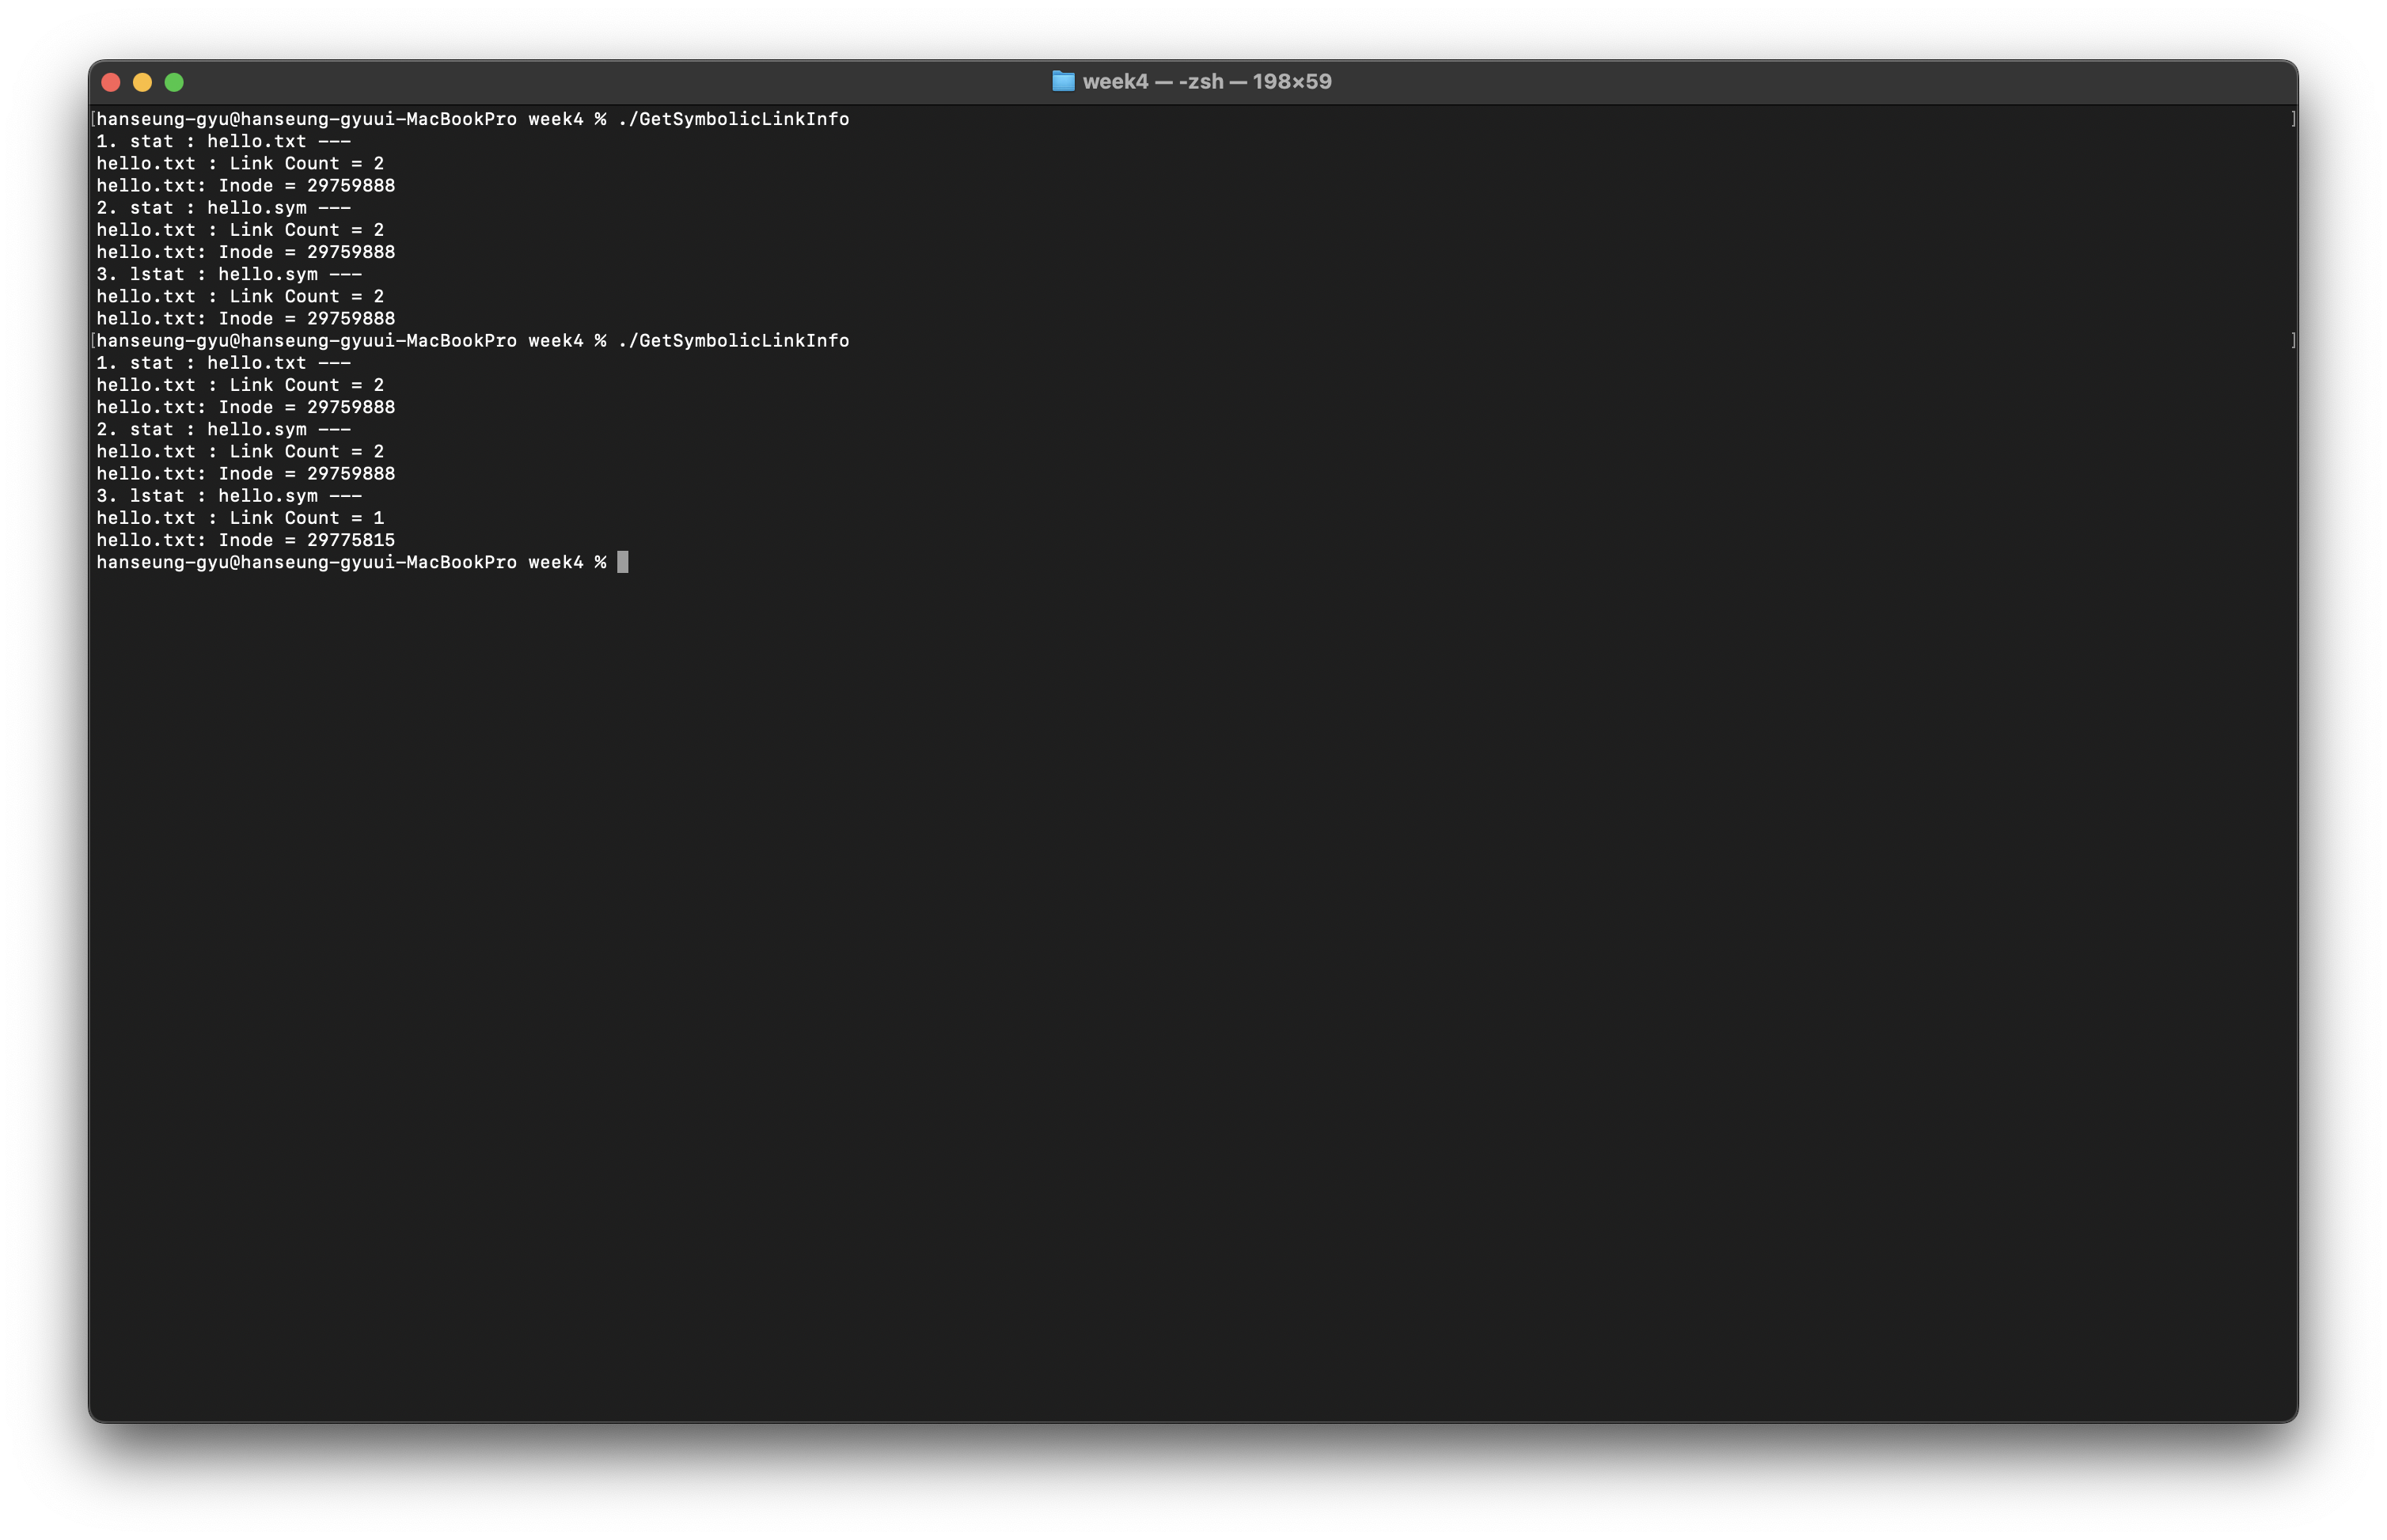Click the week4 folder icon in title bar
This screenshot has height=1540, width=2387.
[1063, 81]
